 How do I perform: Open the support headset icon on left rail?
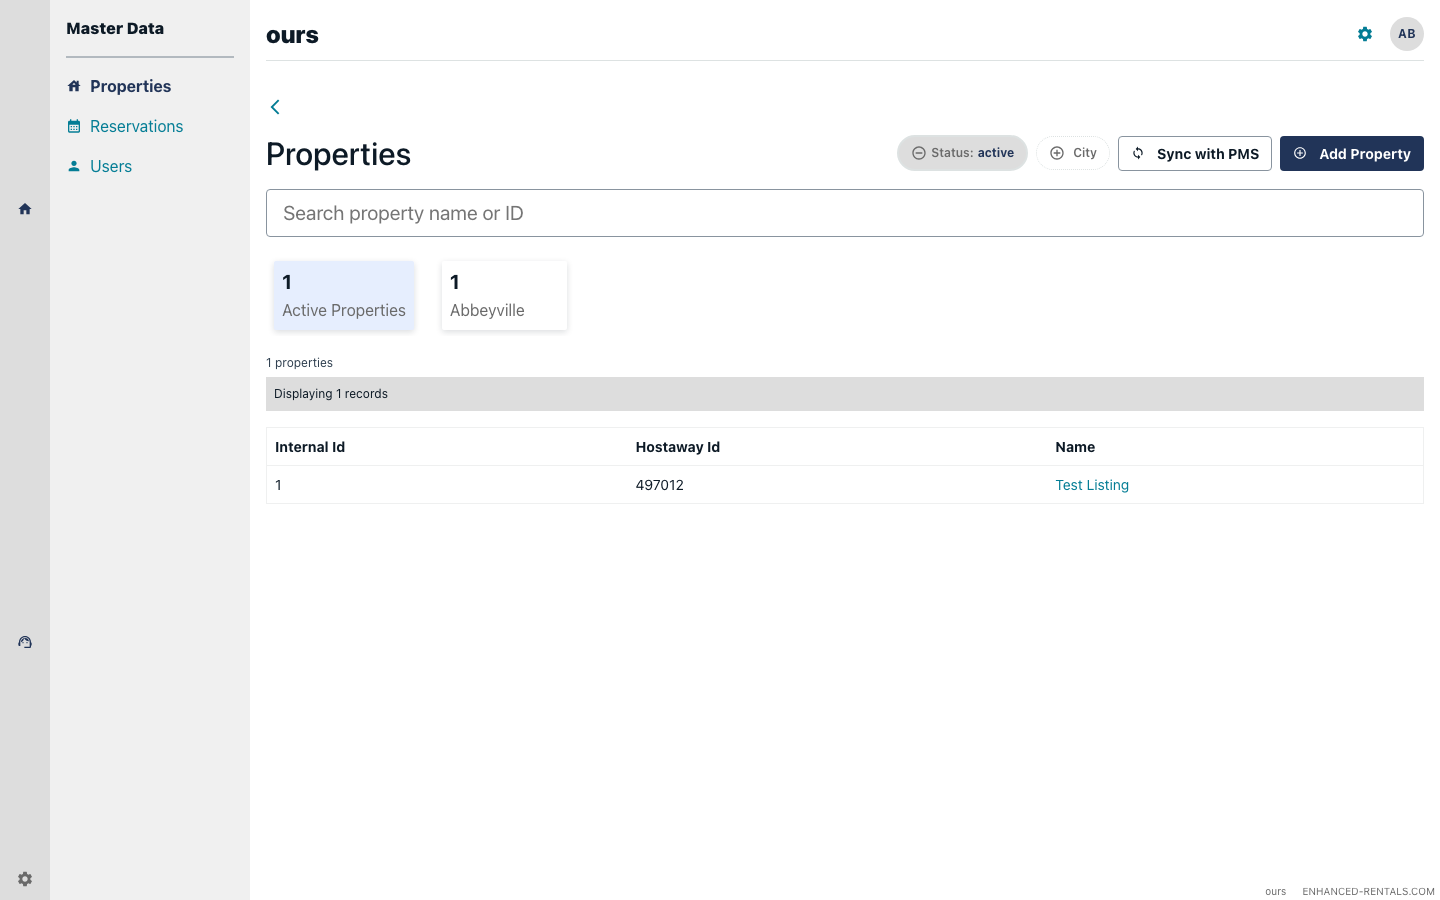point(24,641)
